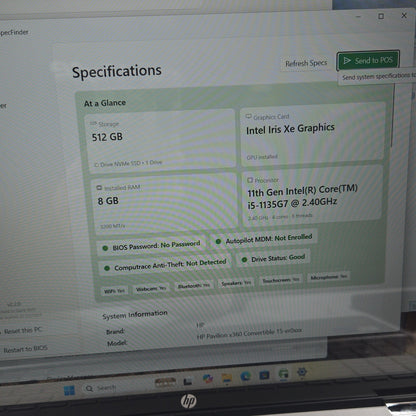The height and width of the screenshot is (416, 416).
Task: Open Settings gear icon in taskbar
Action: tap(302, 372)
